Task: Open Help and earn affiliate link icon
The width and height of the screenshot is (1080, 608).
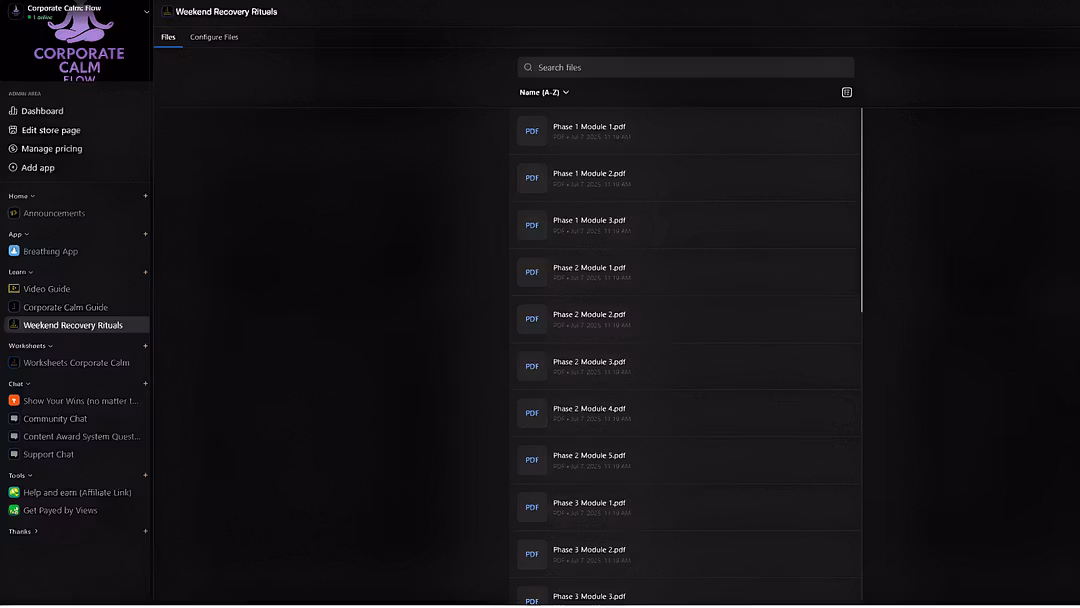Action: [x=14, y=492]
